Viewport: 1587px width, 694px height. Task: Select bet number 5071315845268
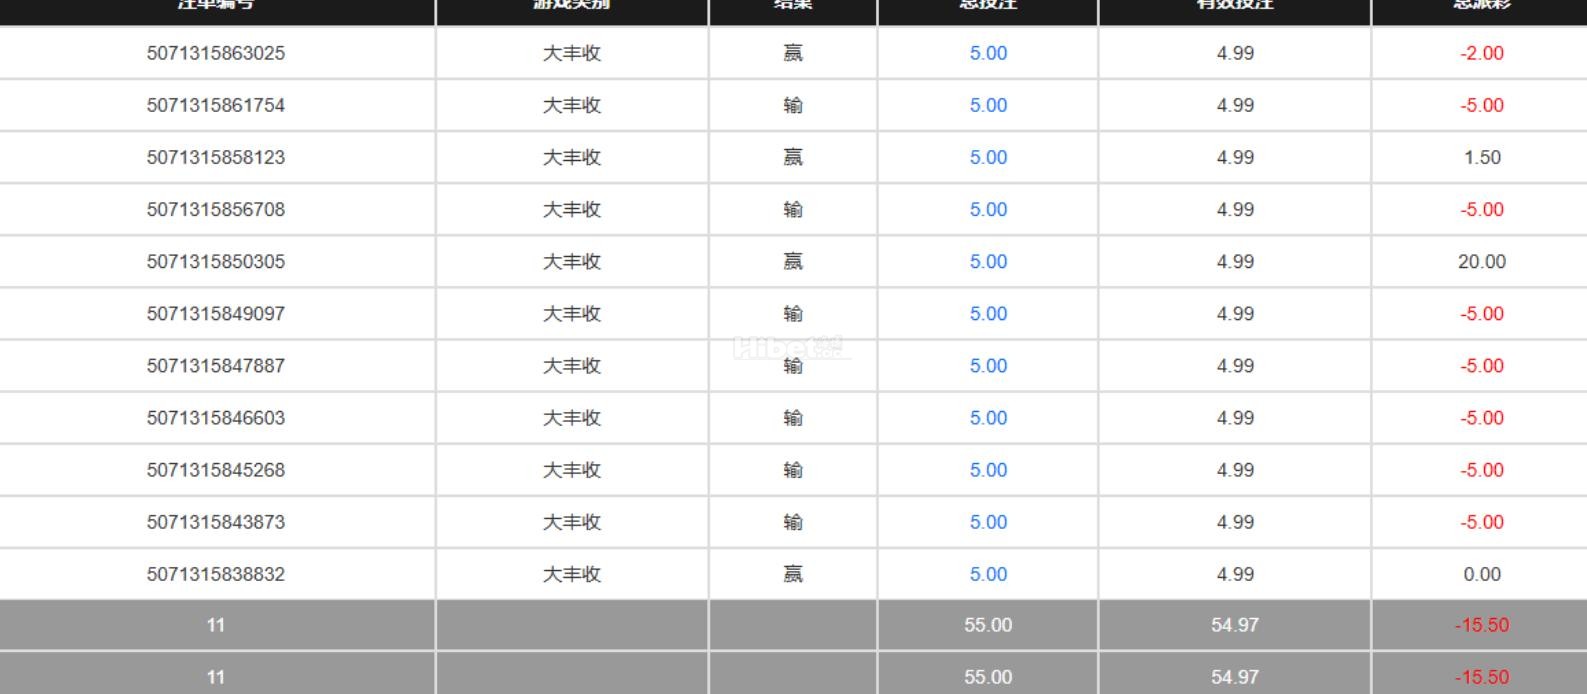pos(216,469)
